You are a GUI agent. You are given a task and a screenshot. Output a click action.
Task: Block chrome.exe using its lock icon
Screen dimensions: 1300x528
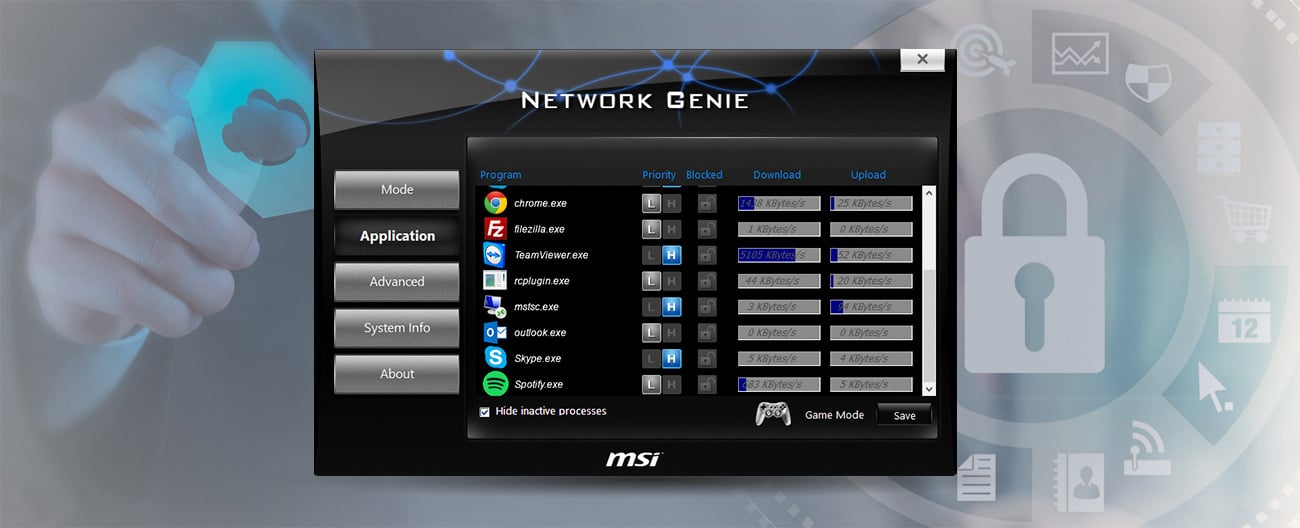point(707,203)
